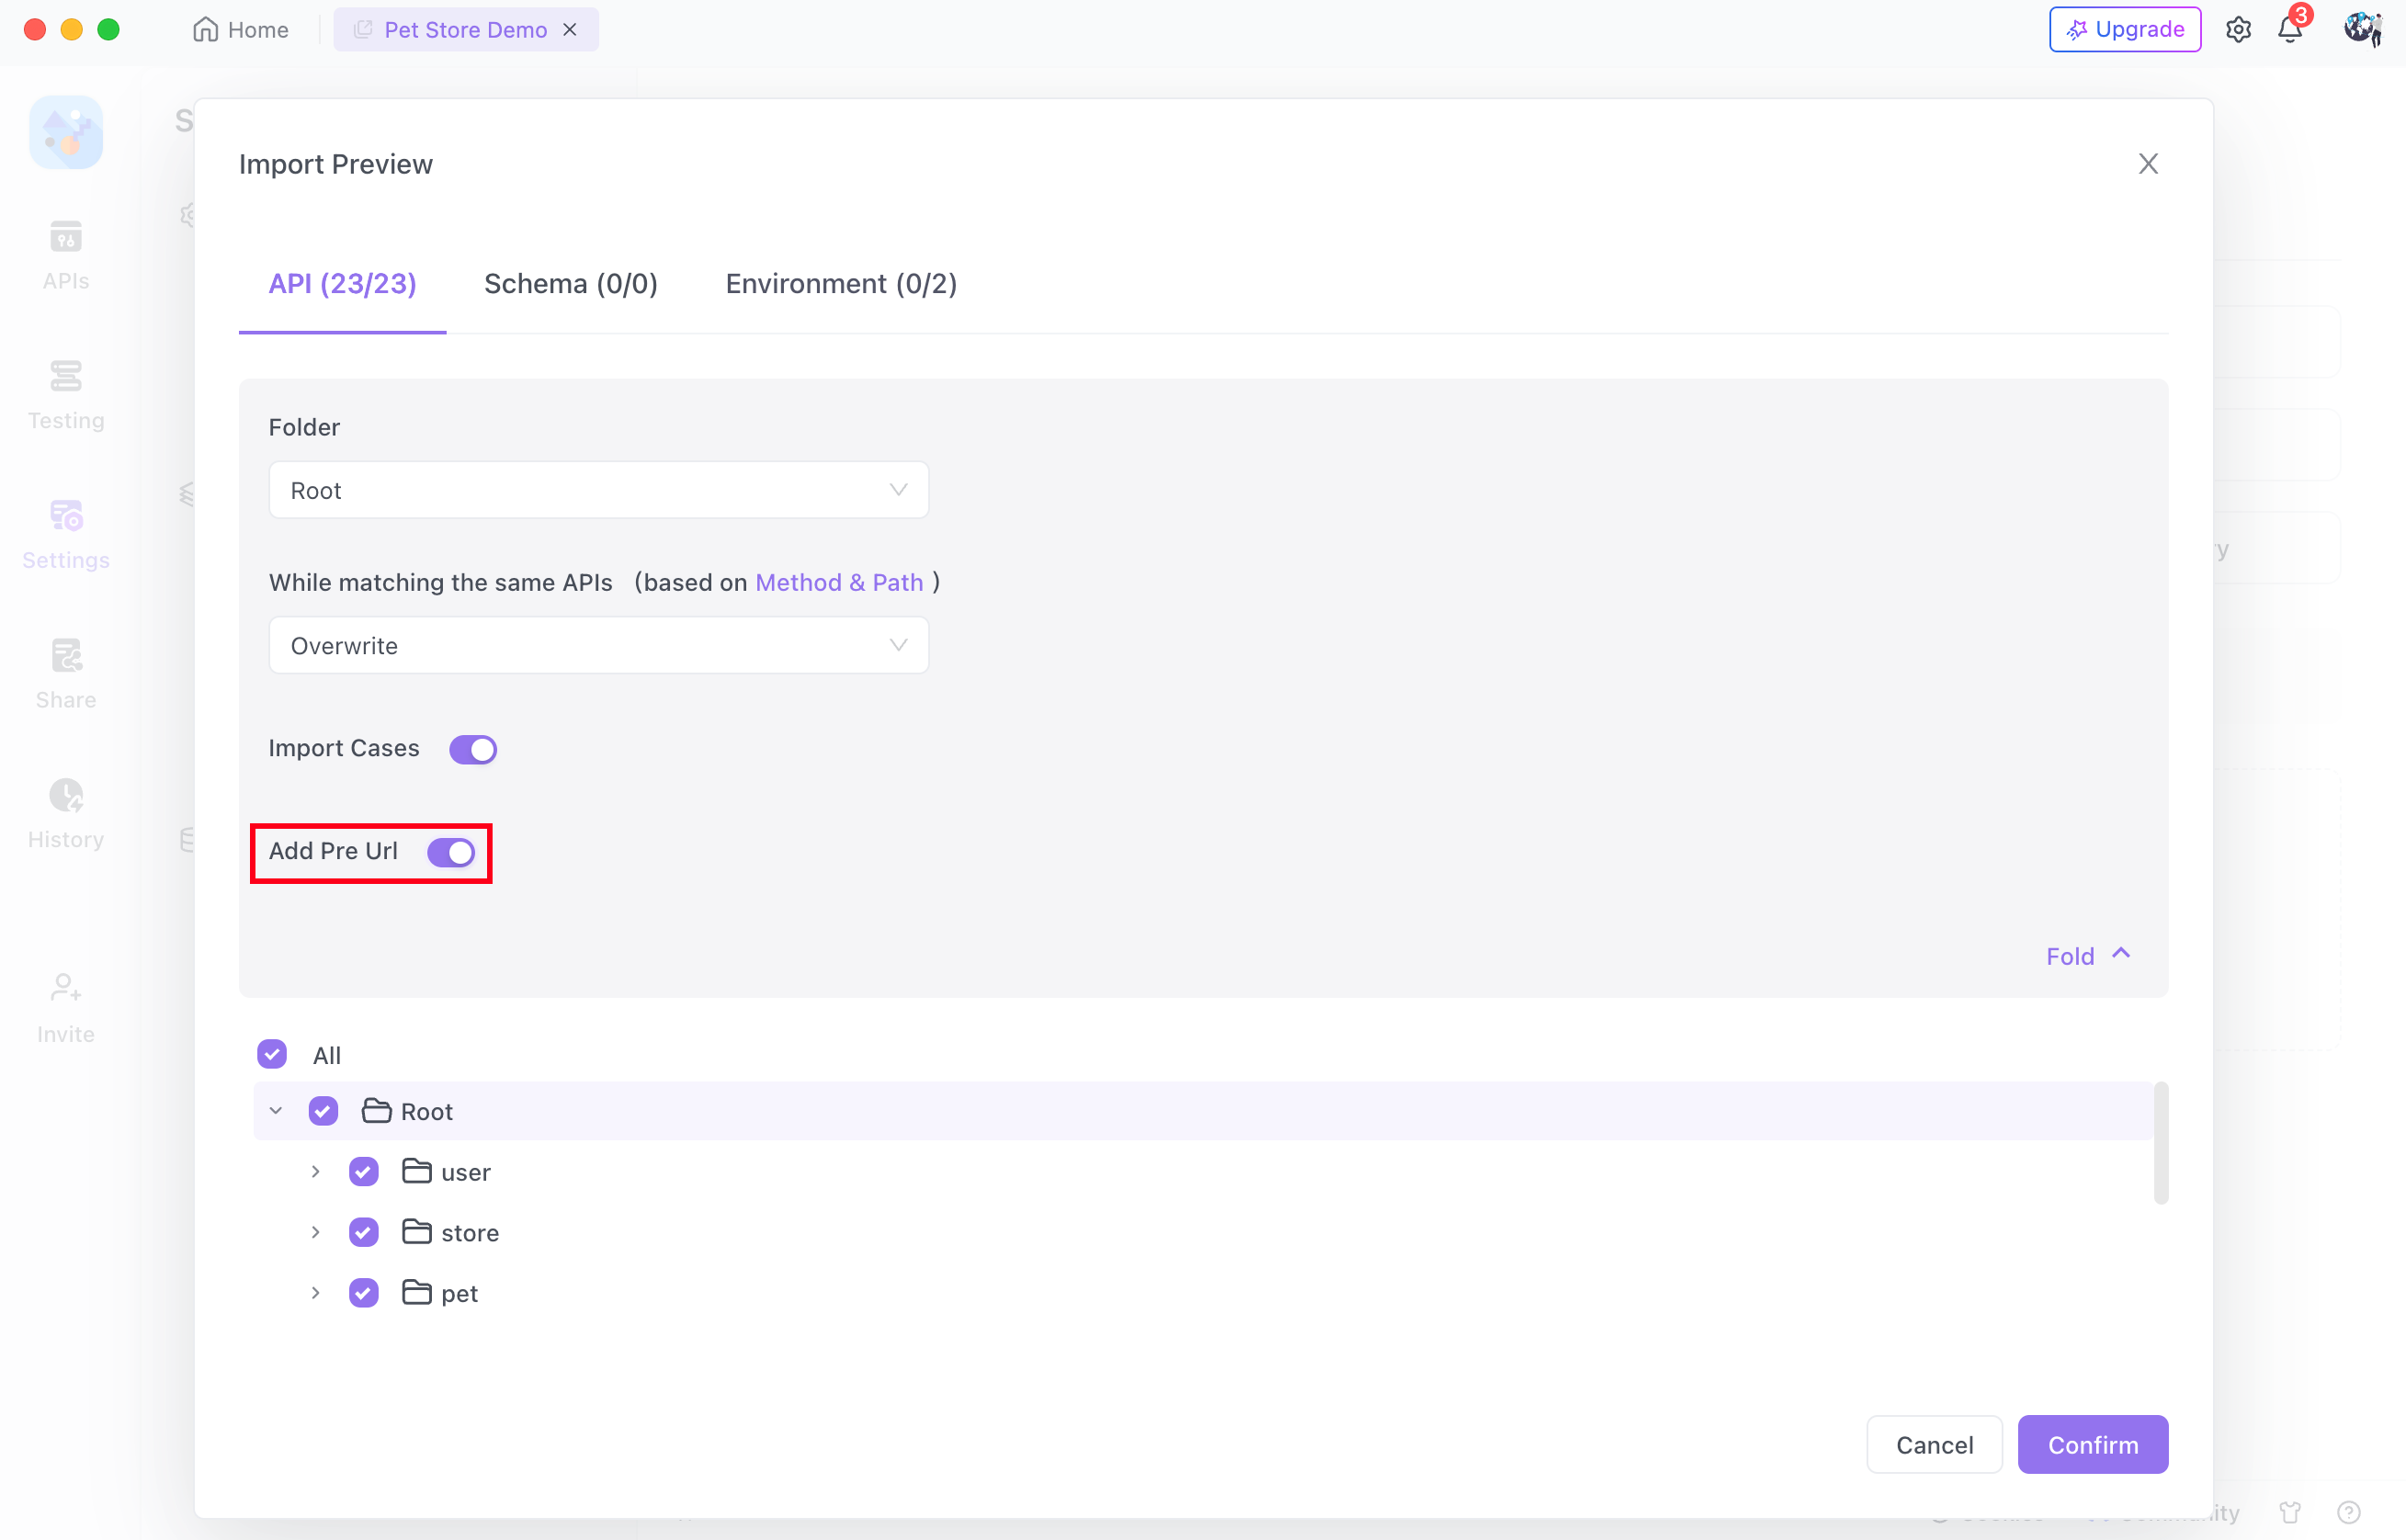This screenshot has width=2406, height=1540.
Task: Click the shirt theme icon at bottom right
Action: coord(2291,1511)
